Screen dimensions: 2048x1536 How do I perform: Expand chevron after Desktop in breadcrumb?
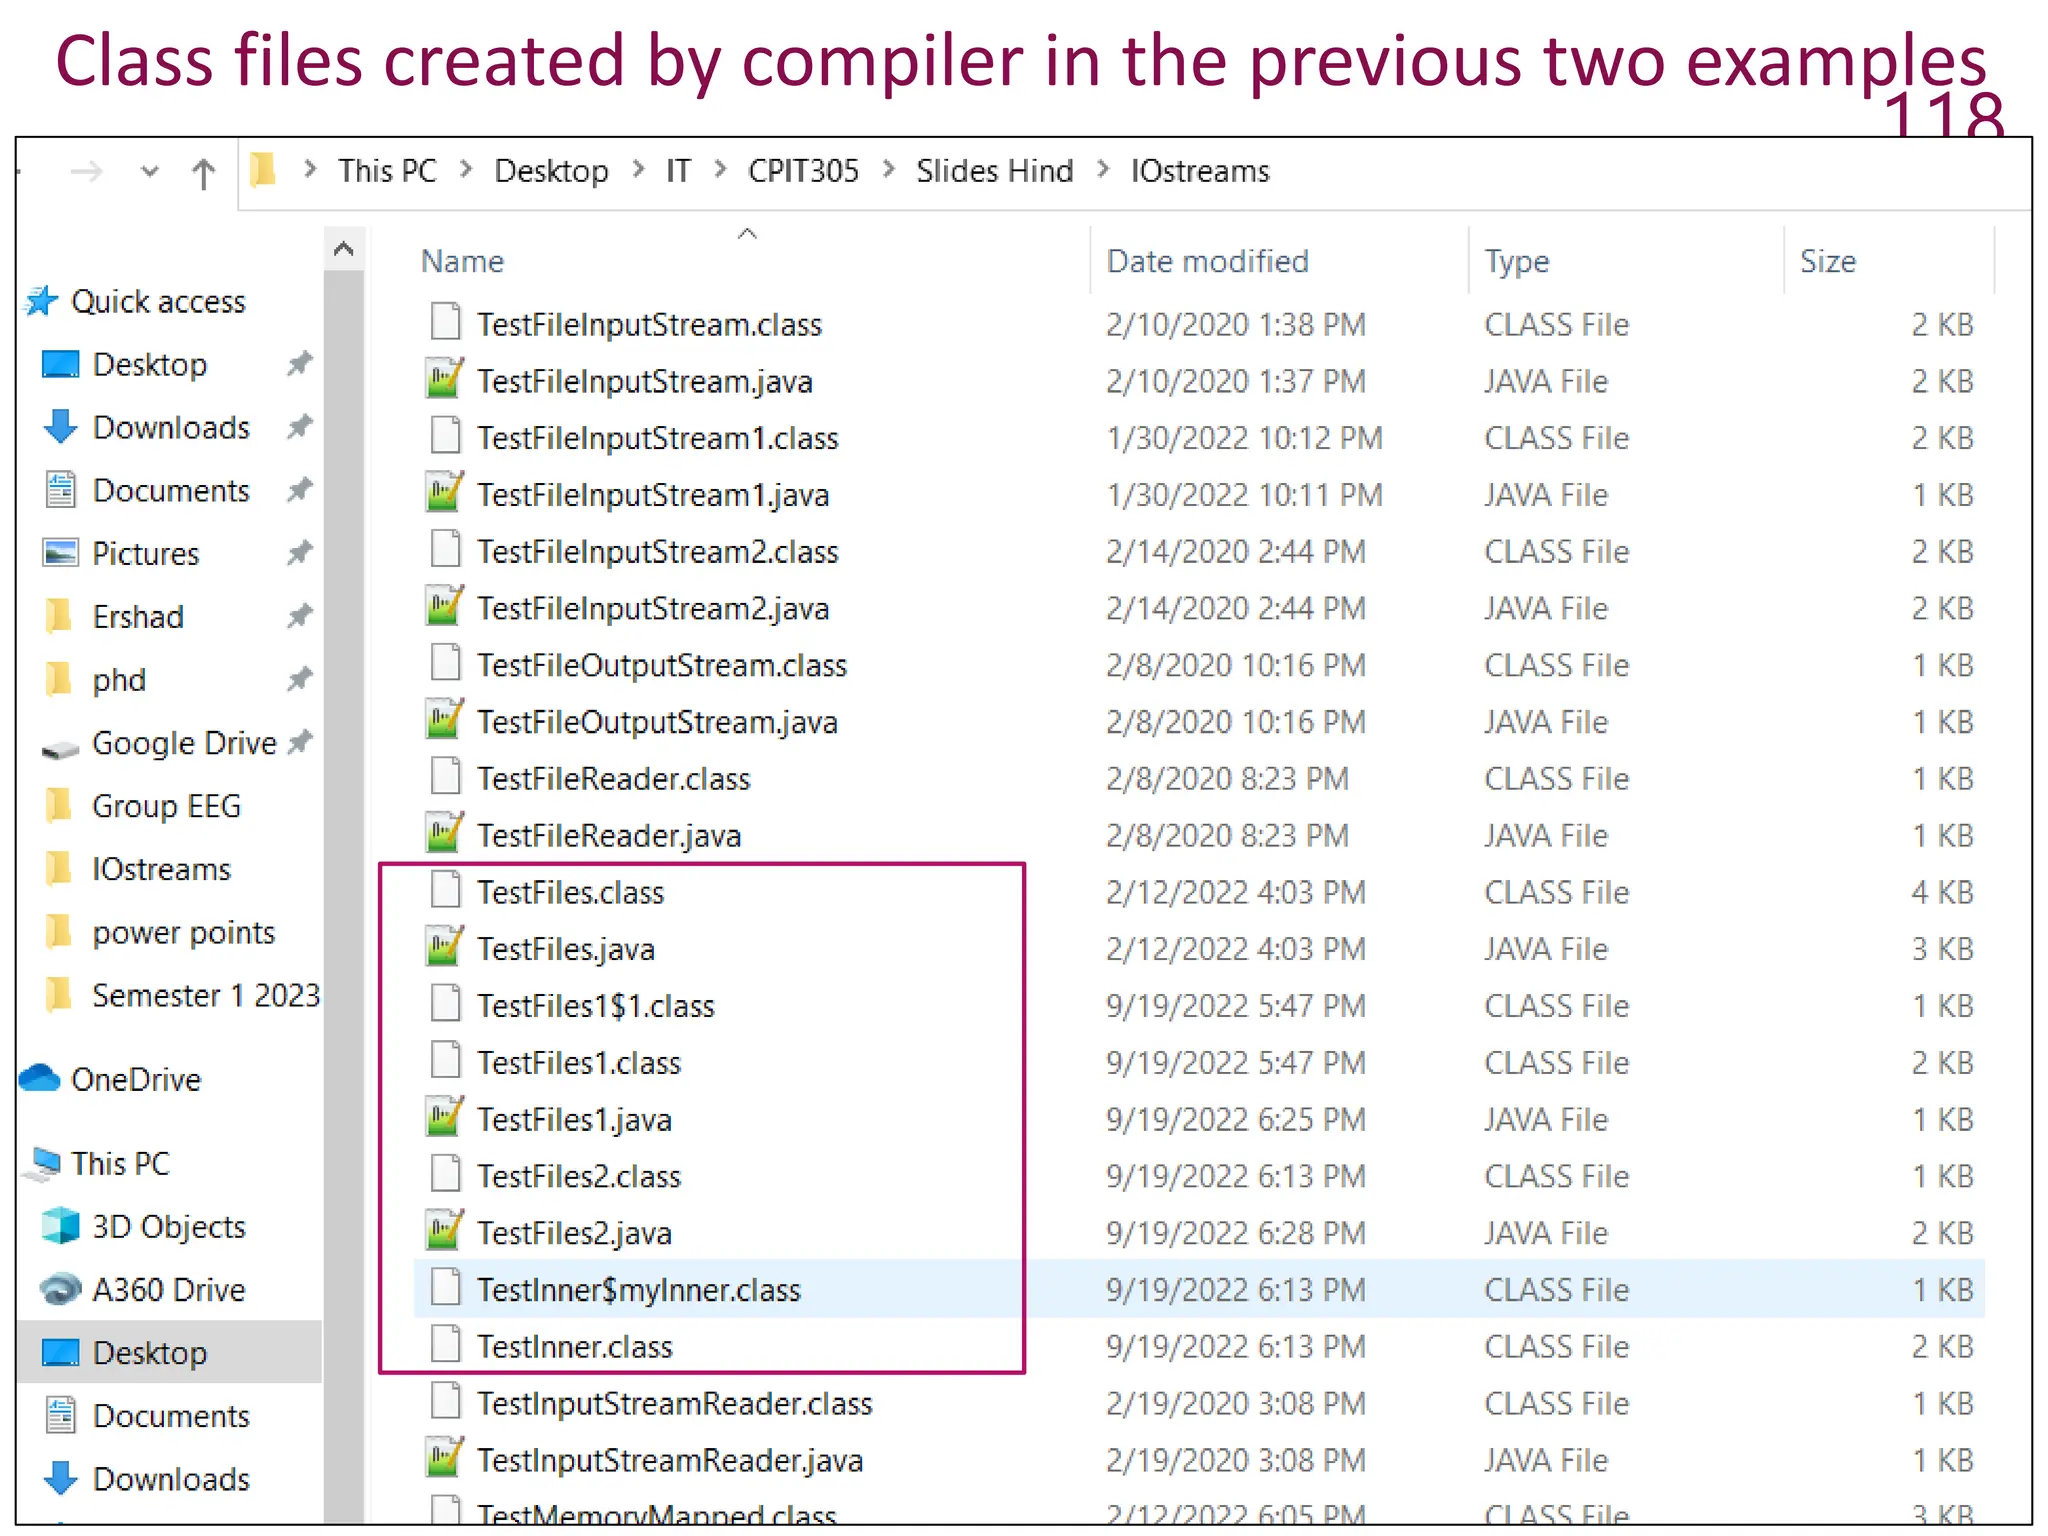pyautogui.click(x=638, y=170)
